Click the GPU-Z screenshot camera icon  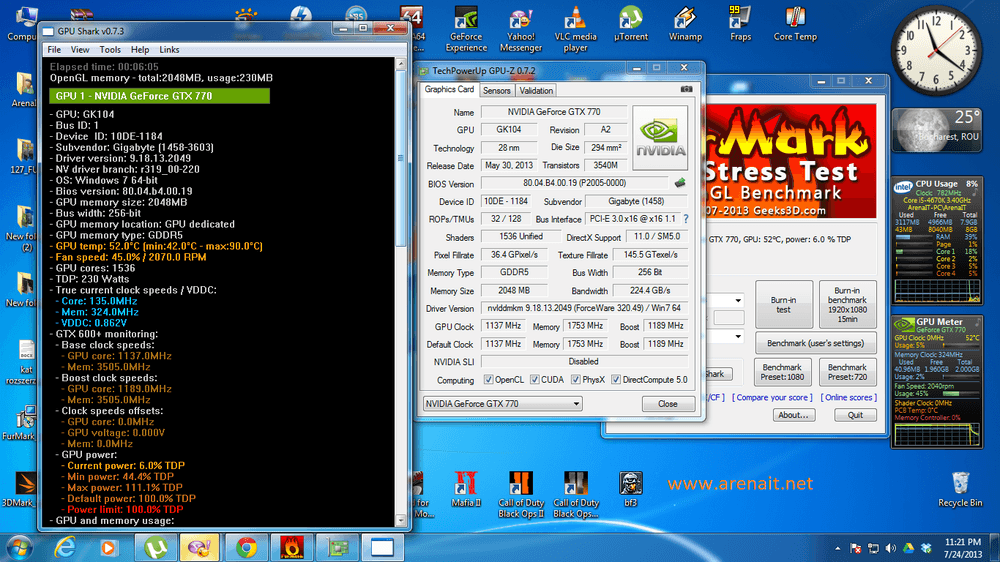(686, 90)
